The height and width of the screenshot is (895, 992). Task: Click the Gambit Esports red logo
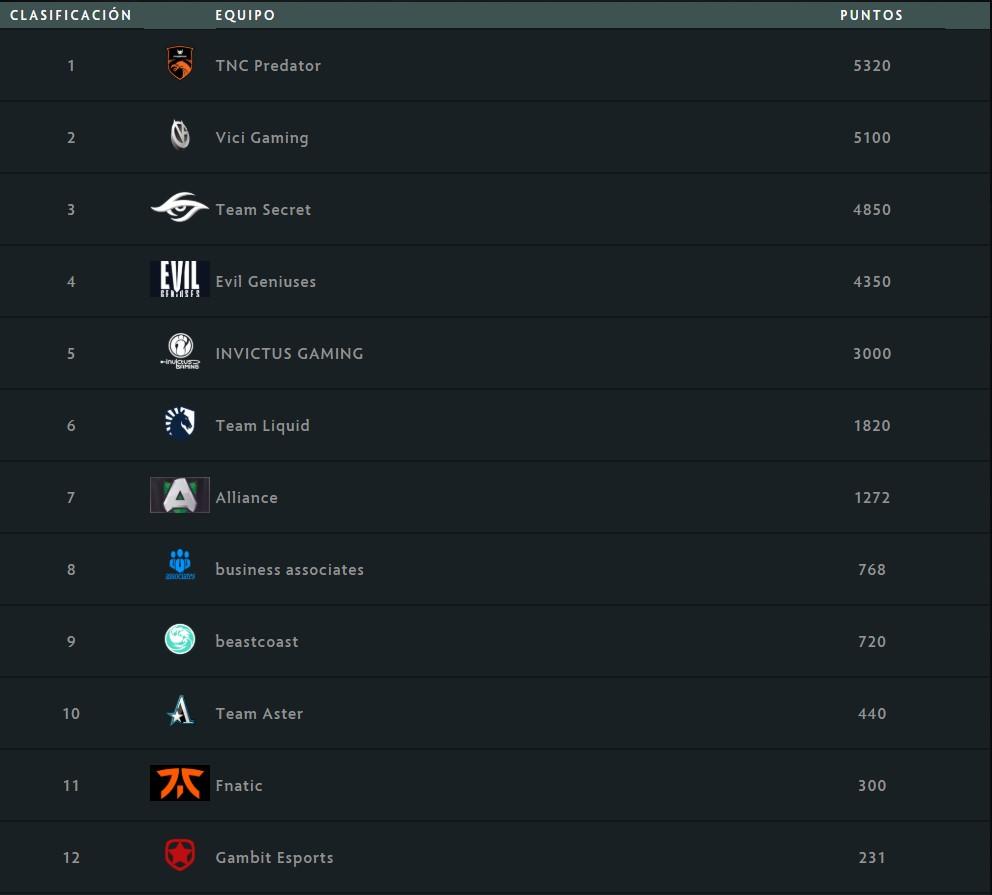tap(180, 855)
